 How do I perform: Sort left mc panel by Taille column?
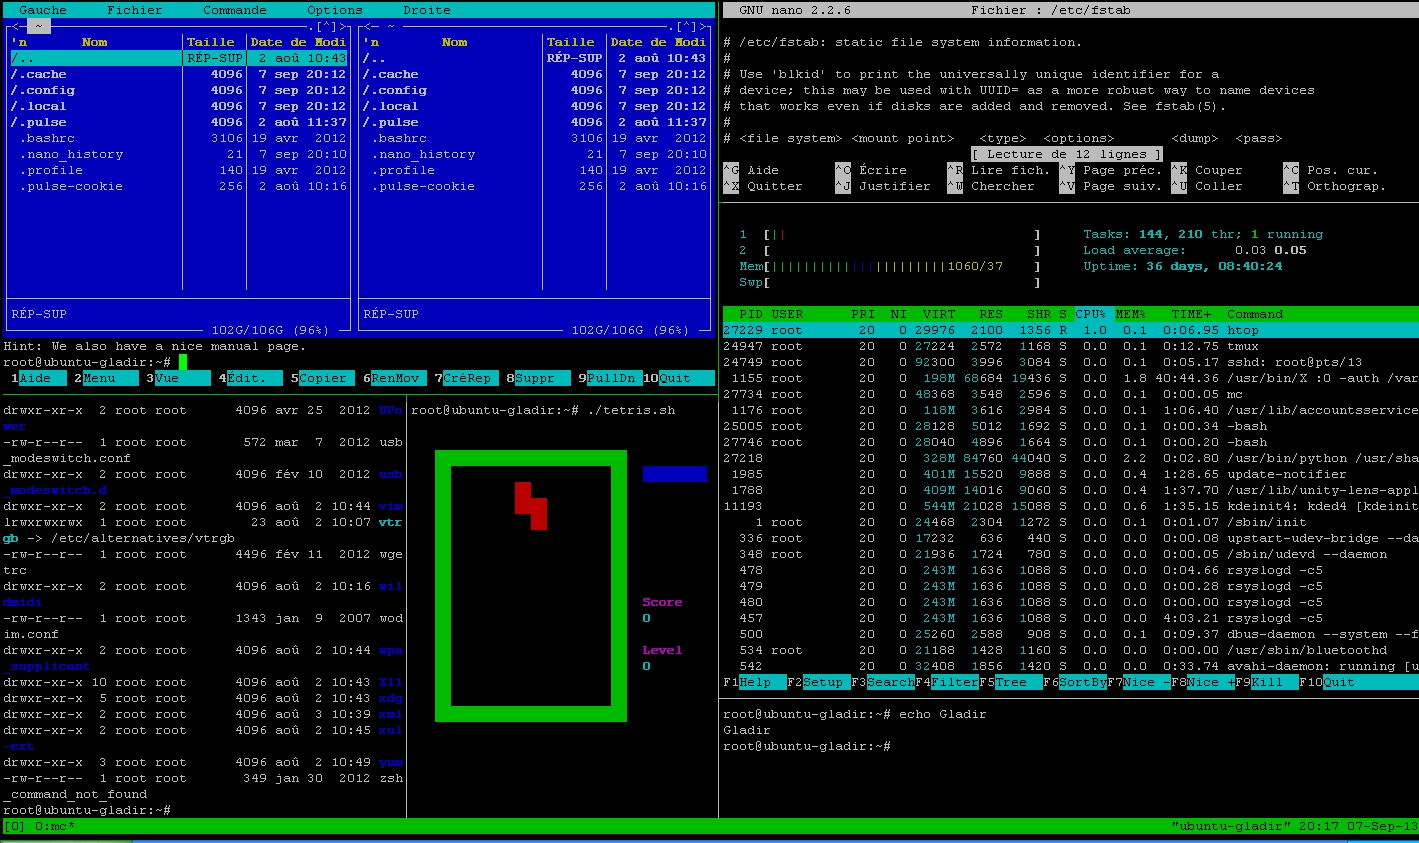click(x=210, y=42)
